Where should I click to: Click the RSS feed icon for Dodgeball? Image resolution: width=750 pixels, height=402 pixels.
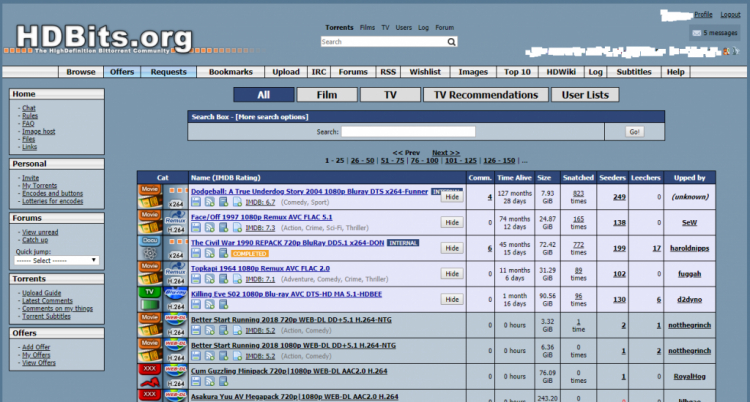pyautogui.click(x=210, y=202)
